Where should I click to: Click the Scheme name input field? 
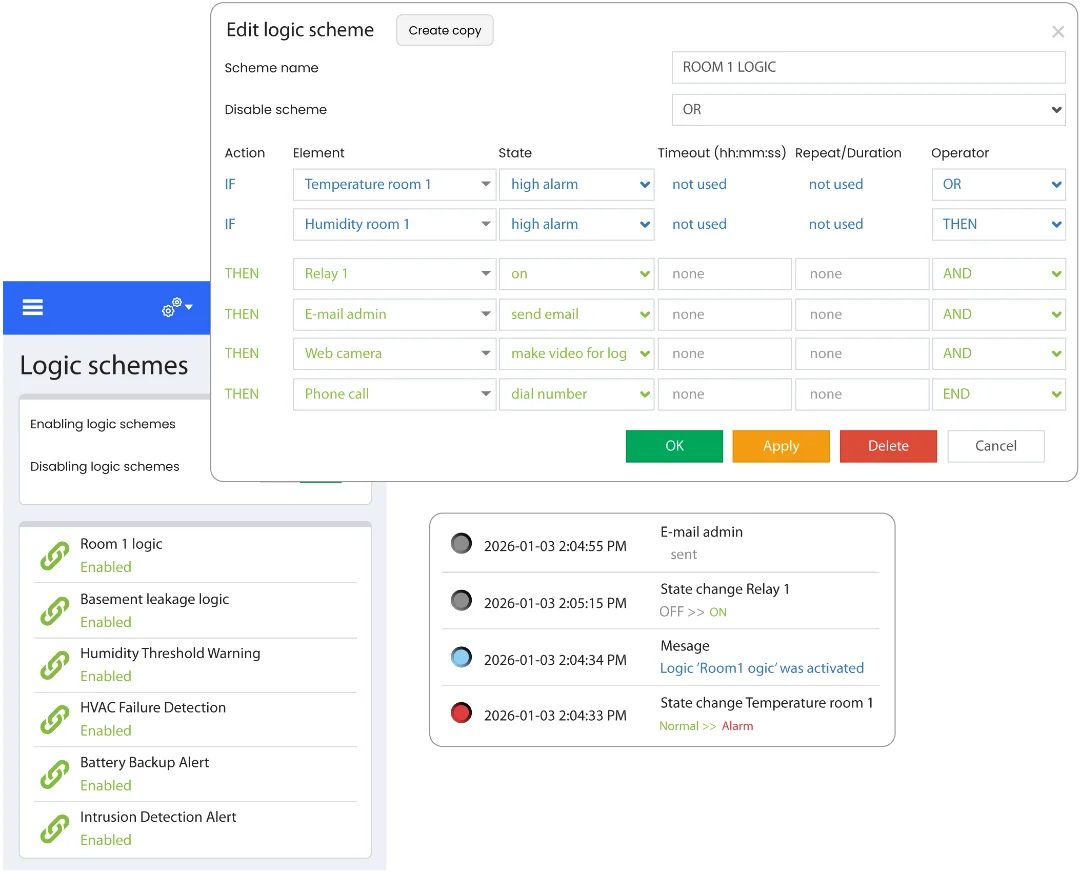click(867, 67)
